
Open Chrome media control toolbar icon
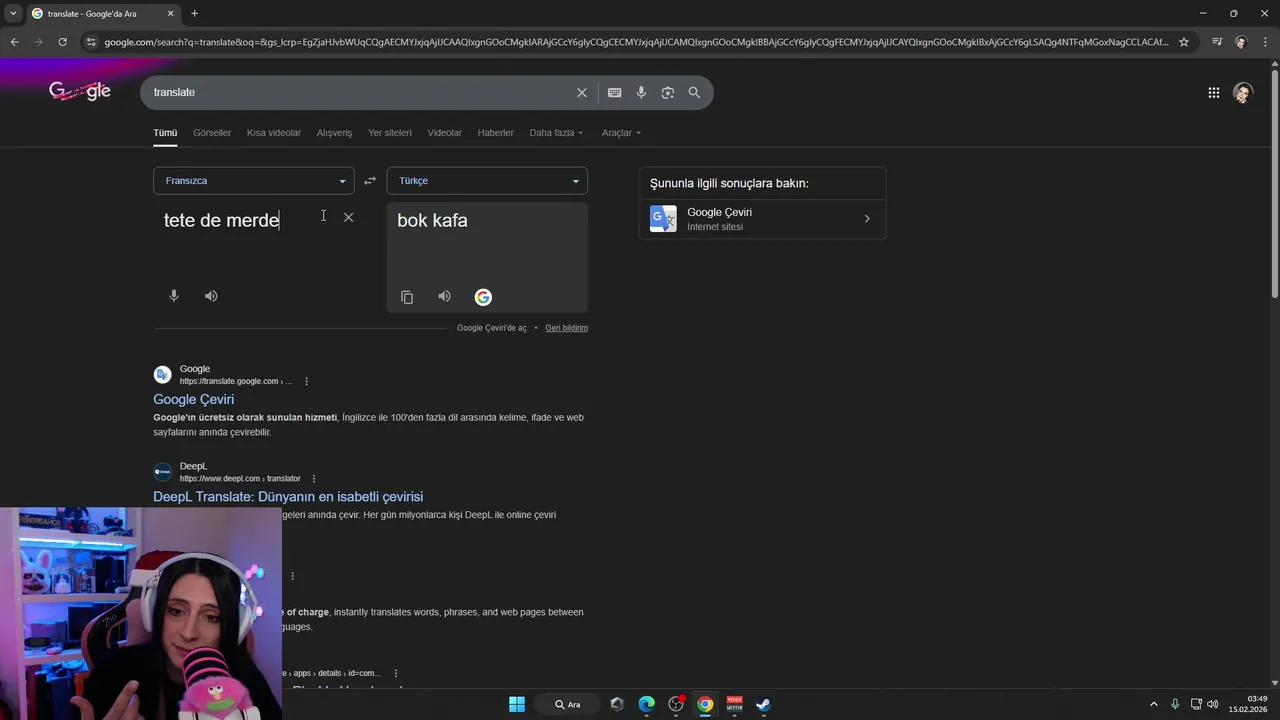click(x=1216, y=42)
